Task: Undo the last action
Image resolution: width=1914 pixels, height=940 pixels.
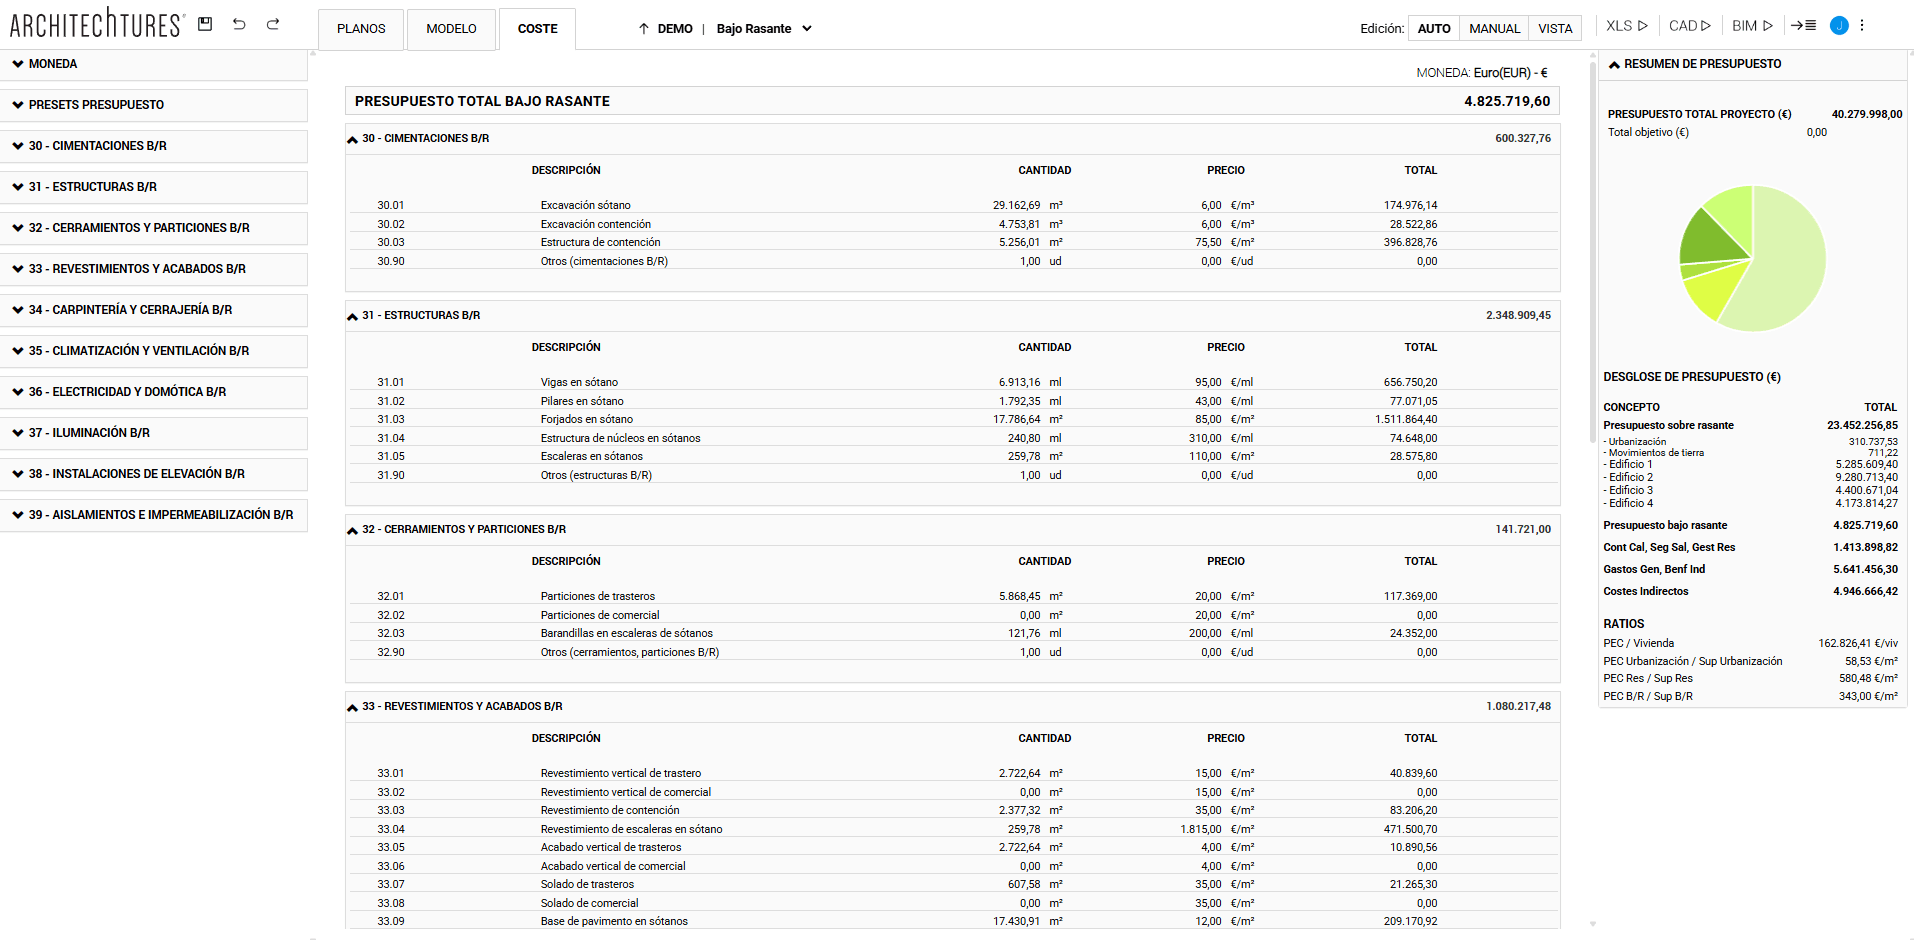Action: point(239,24)
